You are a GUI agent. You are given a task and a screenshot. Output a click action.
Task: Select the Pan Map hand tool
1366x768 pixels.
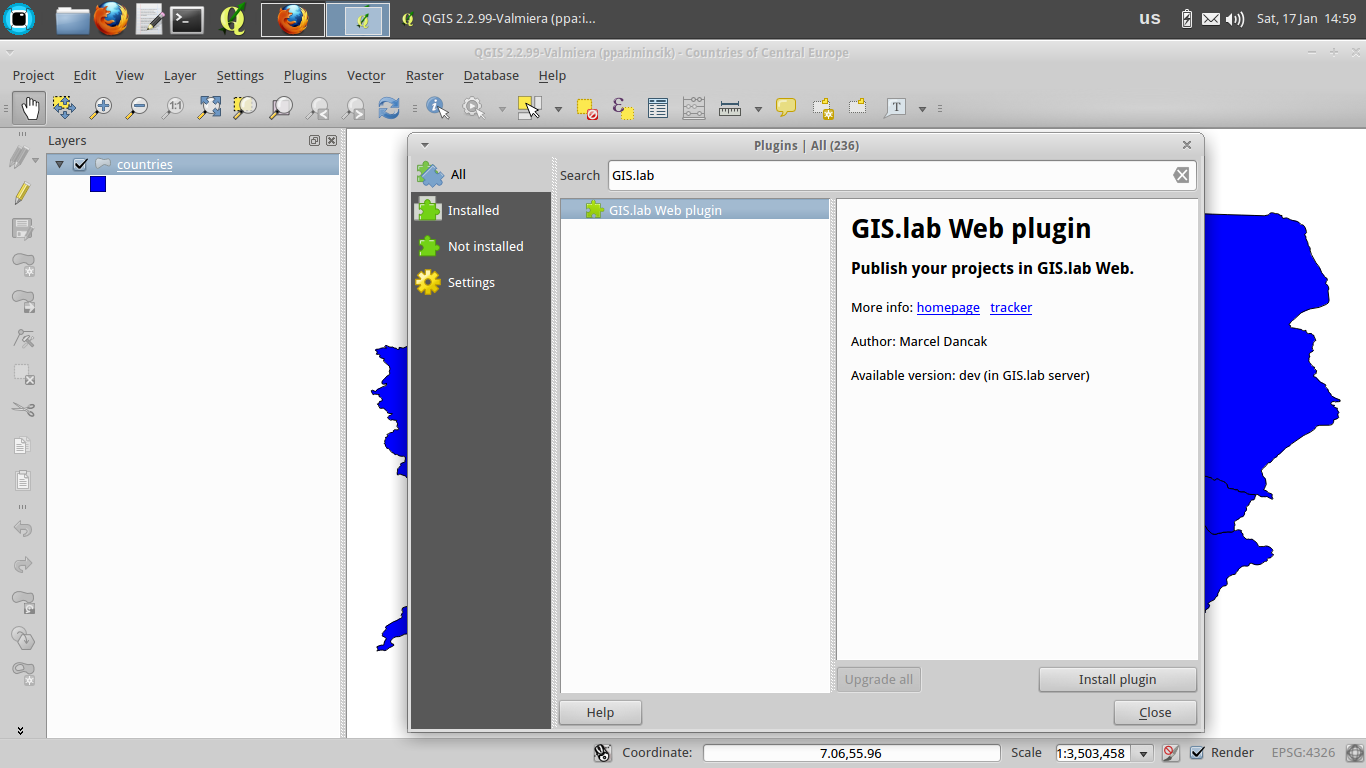pos(30,107)
